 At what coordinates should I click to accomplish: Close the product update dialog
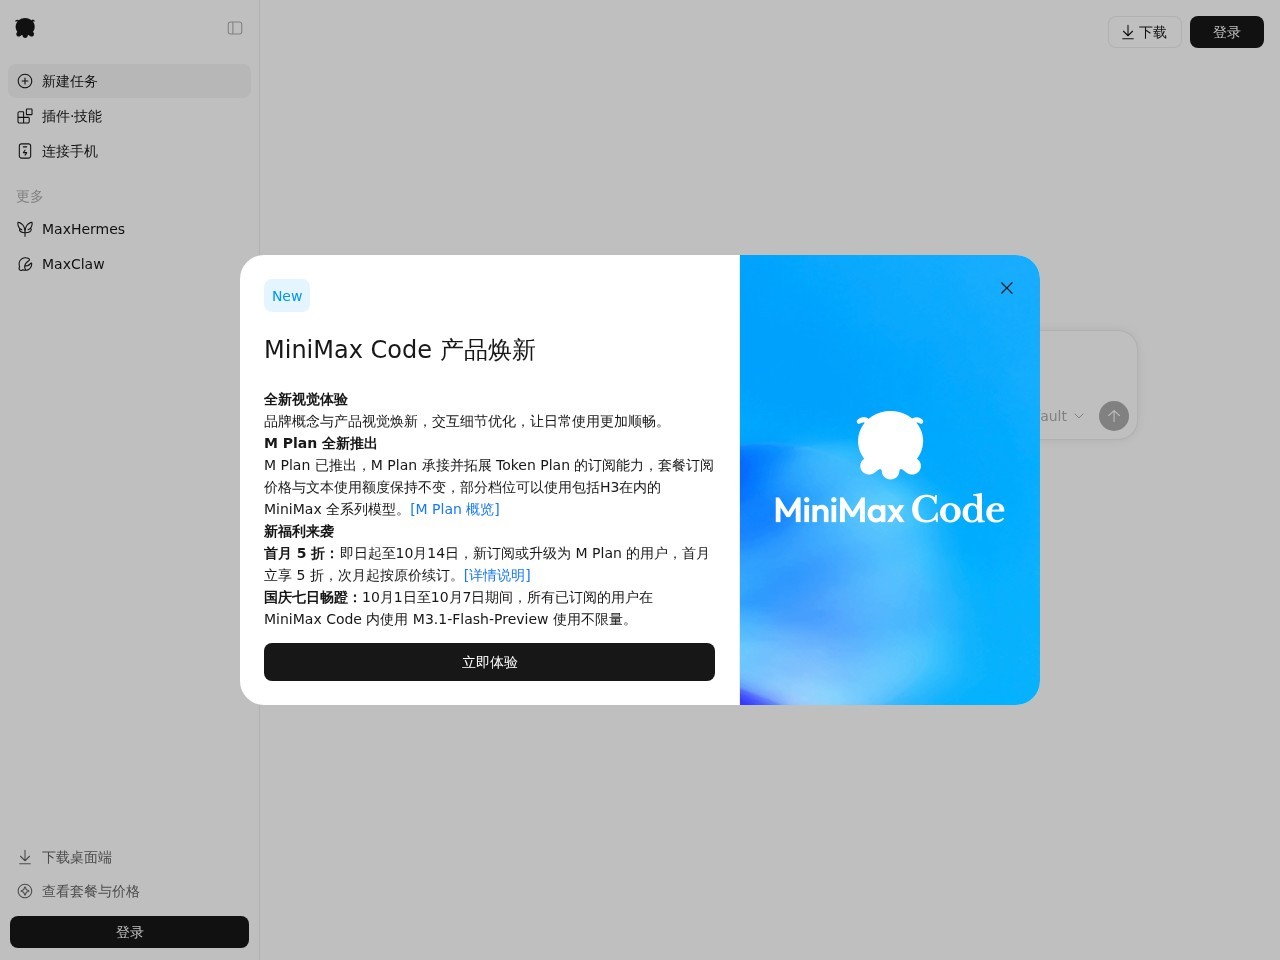[x=1007, y=288]
